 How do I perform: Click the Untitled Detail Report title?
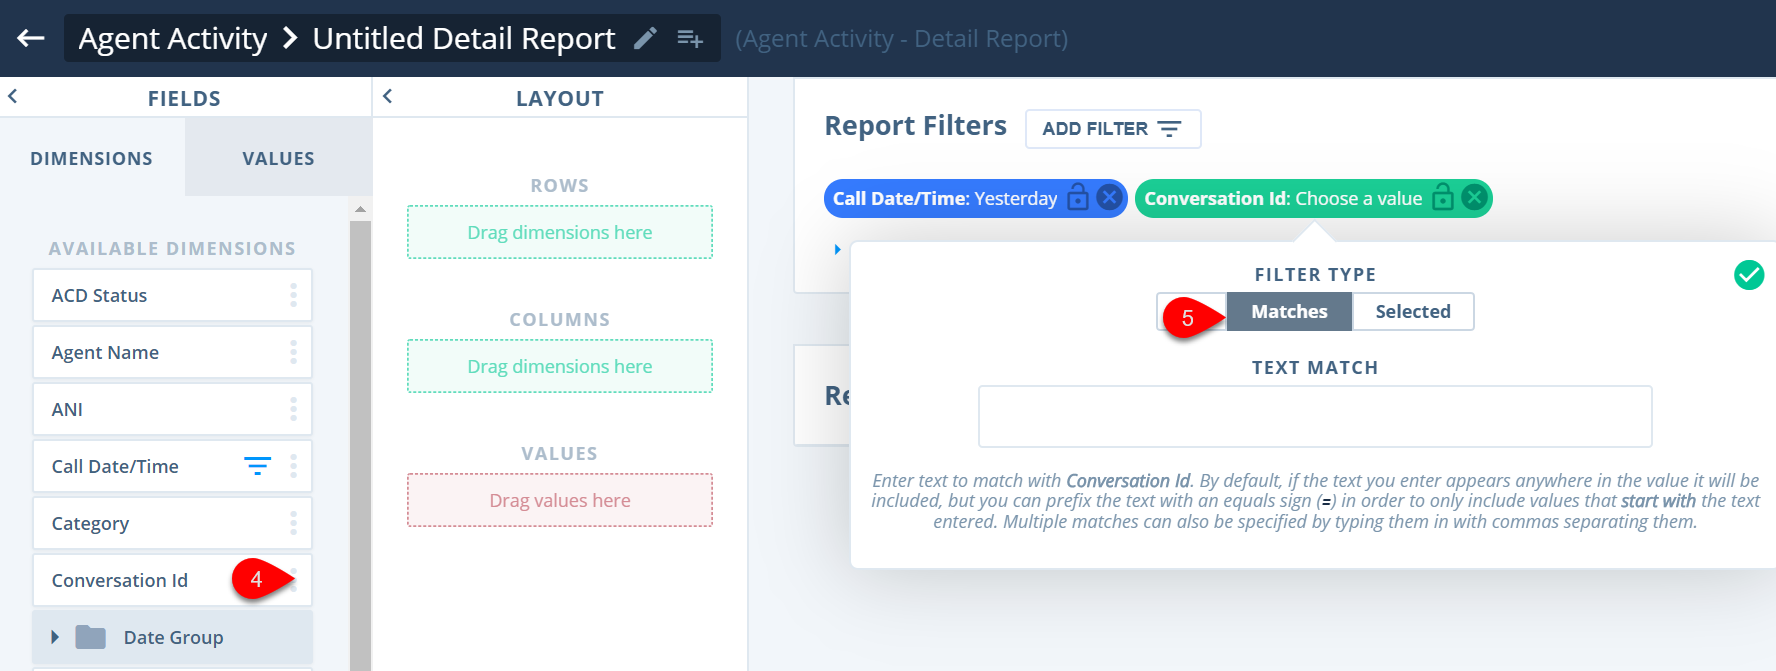[464, 38]
